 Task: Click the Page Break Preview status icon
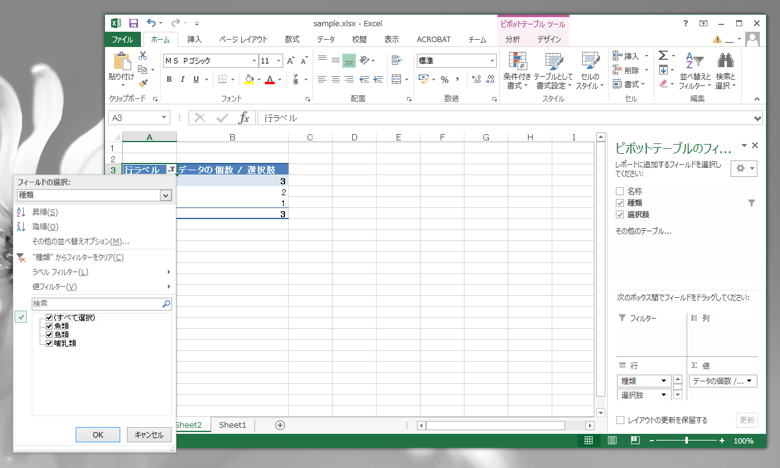point(635,441)
